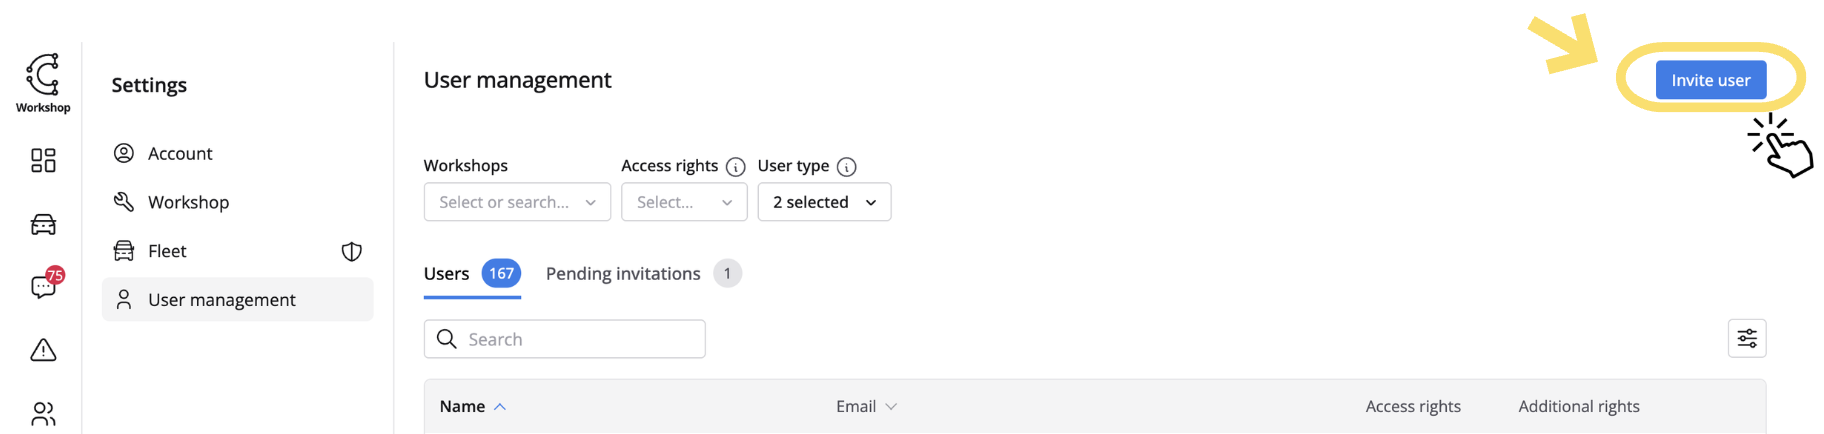The image size is (1824, 434).
Task: Open table filter settings sliders icon
Action: [x=1746, y=338]
